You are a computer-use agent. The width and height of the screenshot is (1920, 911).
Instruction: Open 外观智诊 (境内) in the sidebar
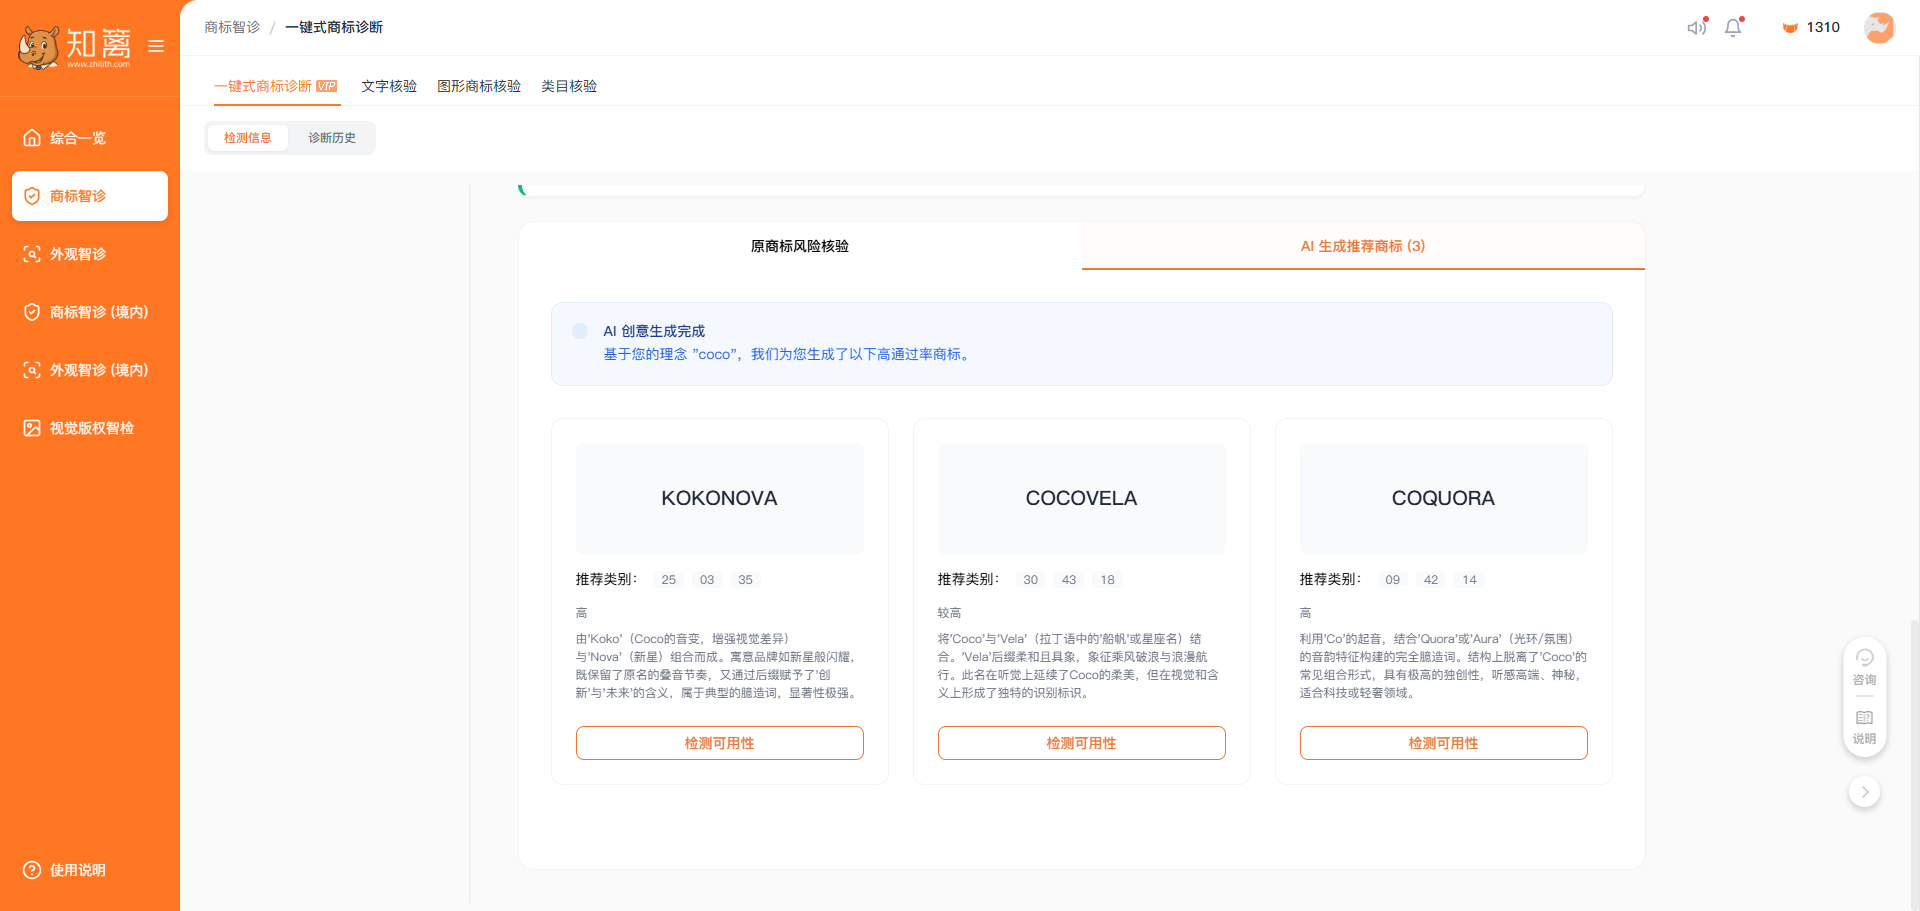[x=90, y=370]
